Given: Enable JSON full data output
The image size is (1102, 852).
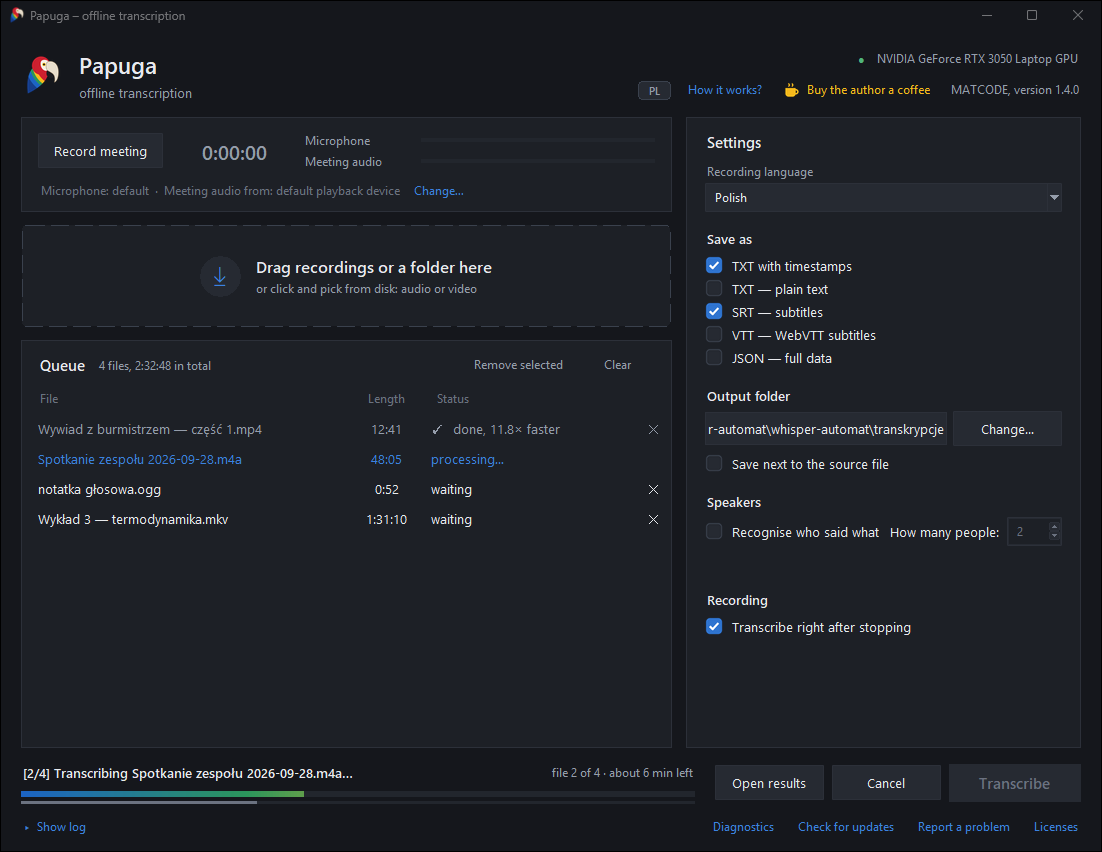Looking at the screenshot, I should pyautogui.click(x=714, y=358).
